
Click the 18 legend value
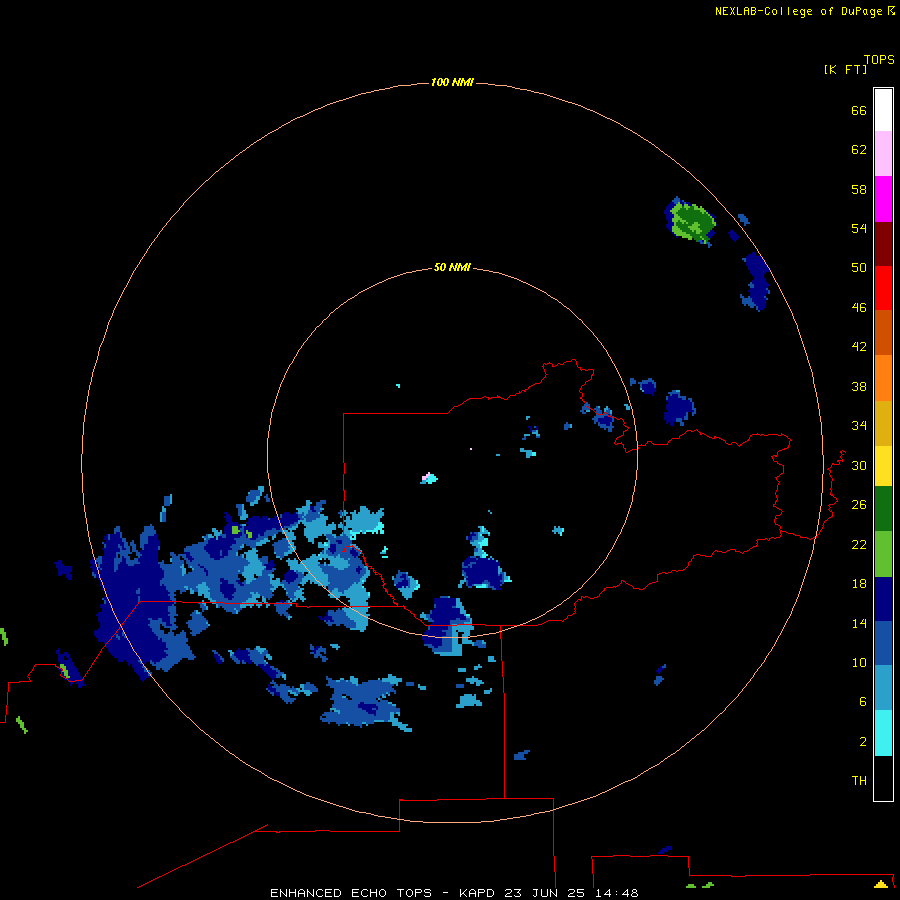pos(859,584)
